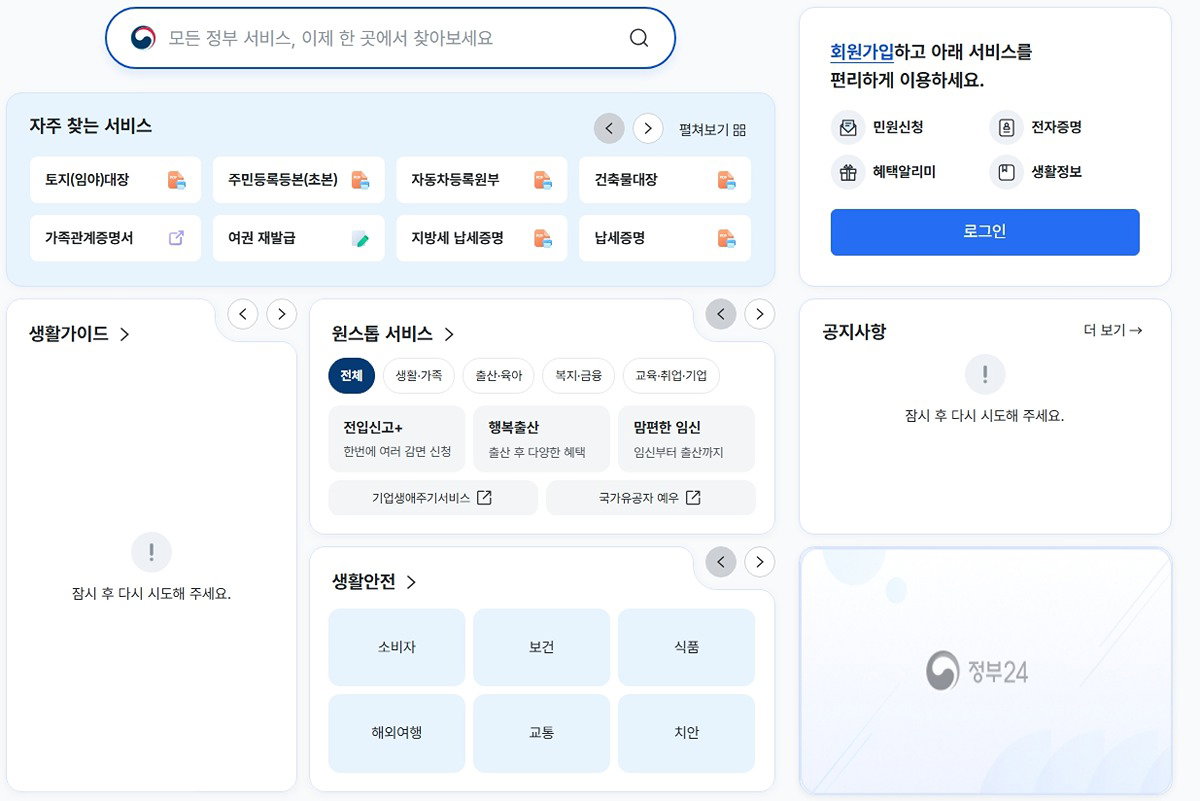Click document icon beside 주민등록등본(초본)
1200x801 pixels.
[360, 181]
